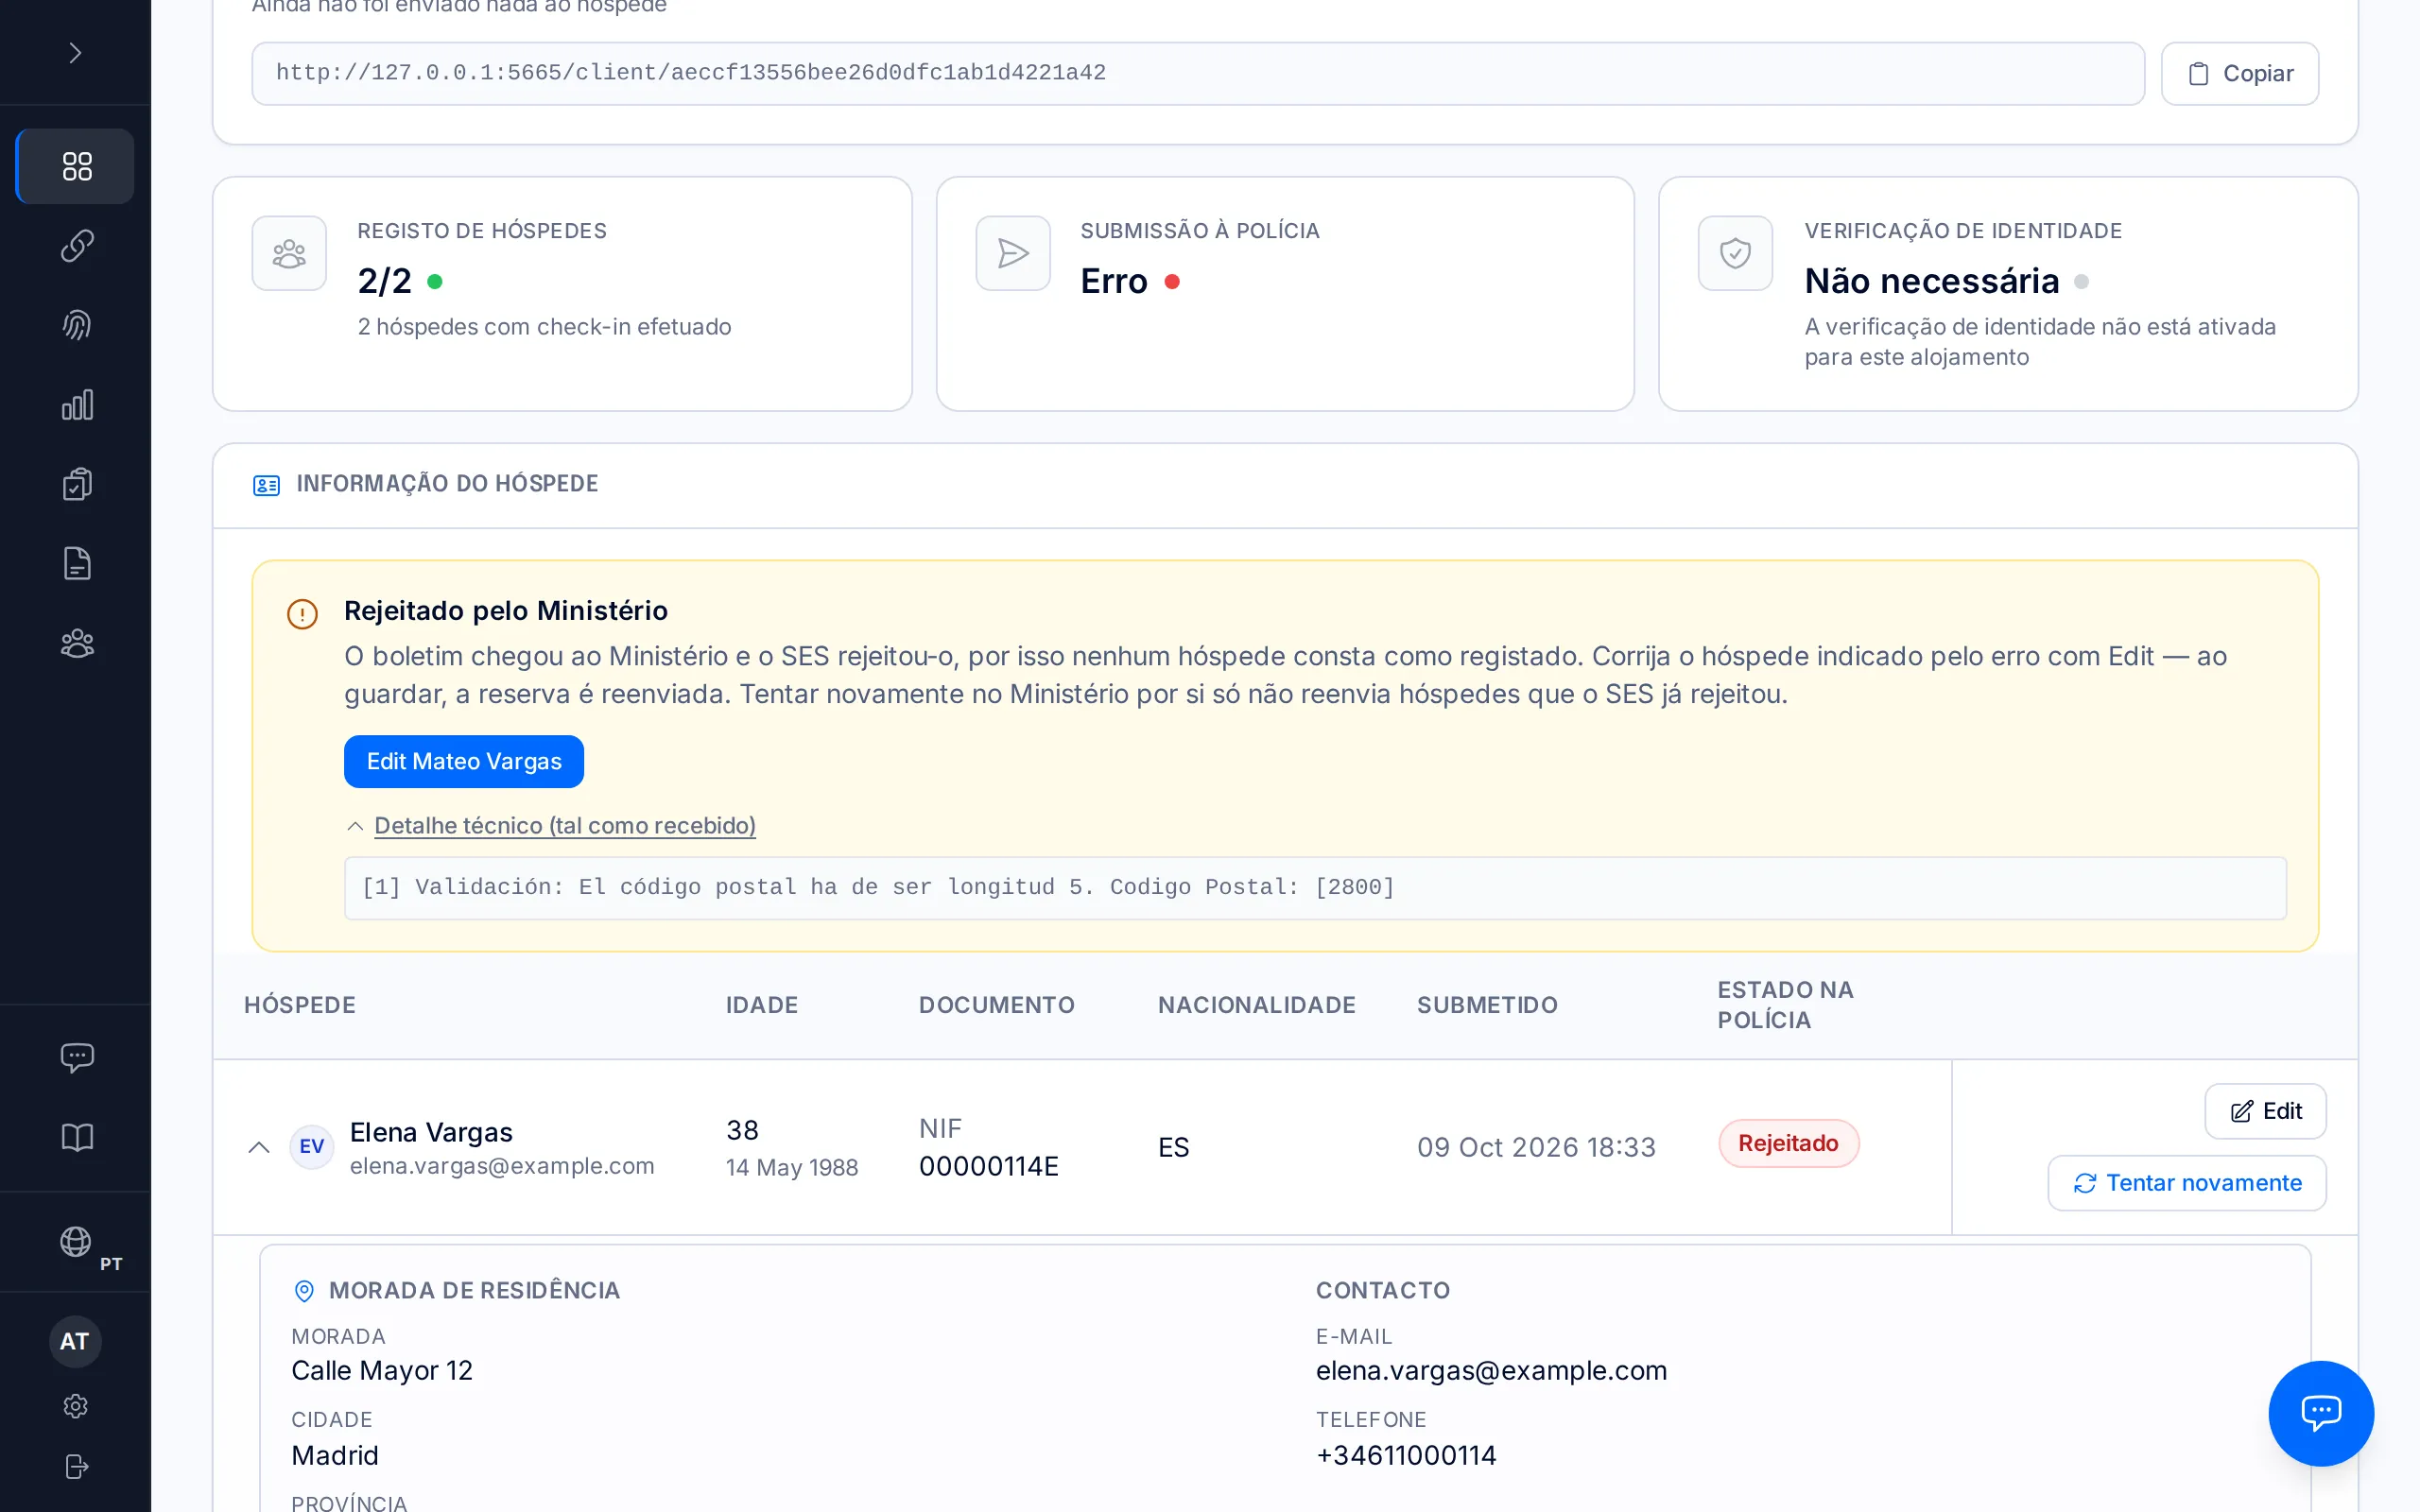This screenshot has width=2420, height=1512.
Task: Click the warning icon in rejection alert
Action: click(302, 614)
